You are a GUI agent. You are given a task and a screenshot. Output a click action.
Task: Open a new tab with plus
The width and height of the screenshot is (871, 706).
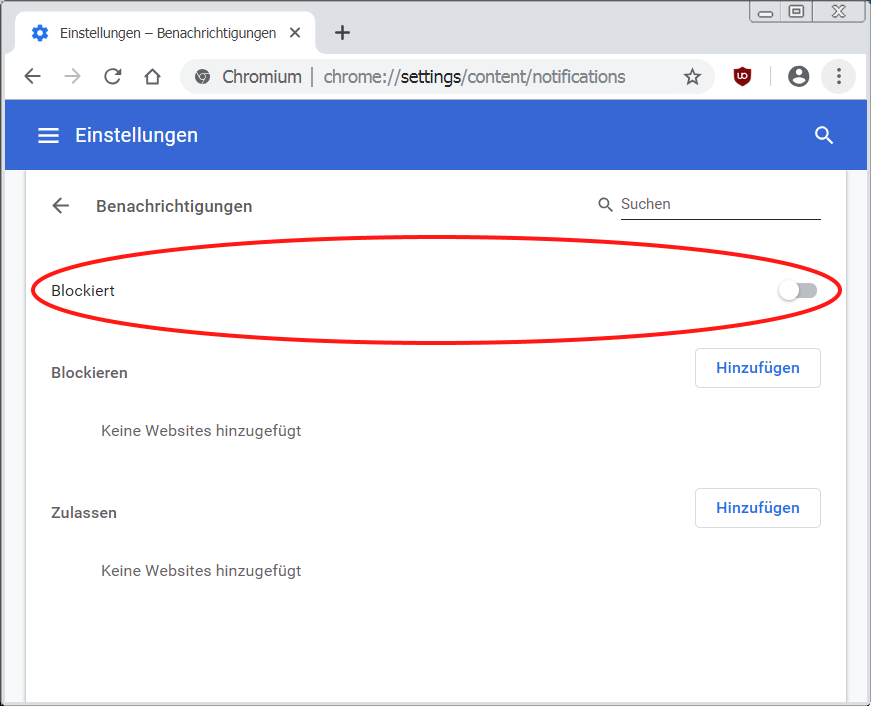tap(342, 33)
